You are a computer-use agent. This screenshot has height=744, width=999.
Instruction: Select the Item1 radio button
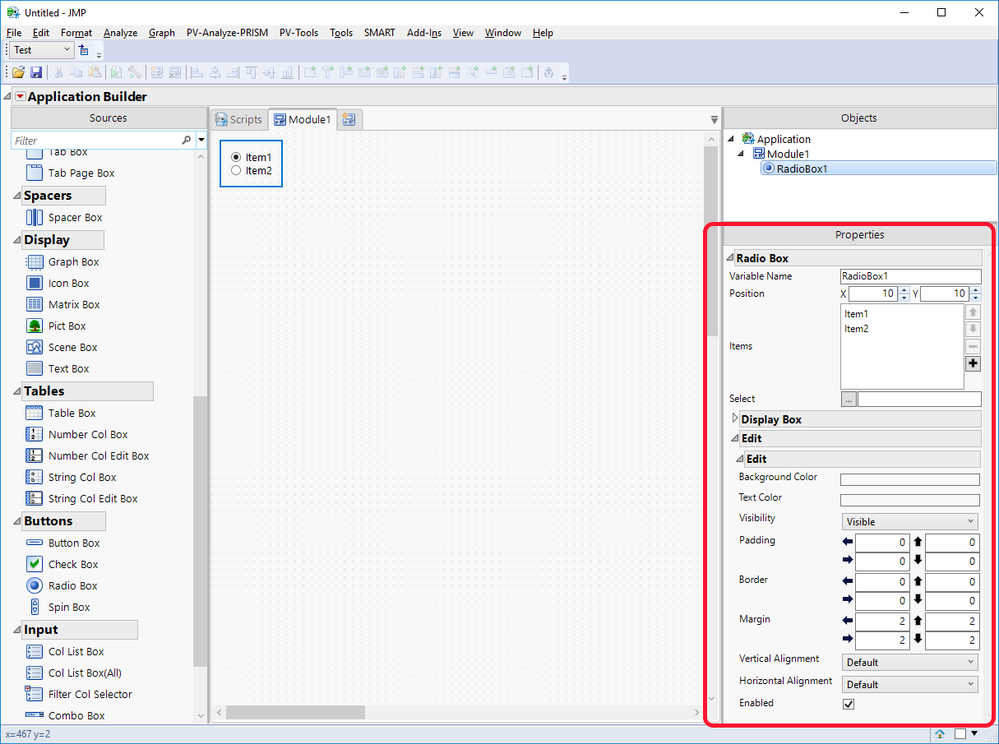(x=236, y=157)
